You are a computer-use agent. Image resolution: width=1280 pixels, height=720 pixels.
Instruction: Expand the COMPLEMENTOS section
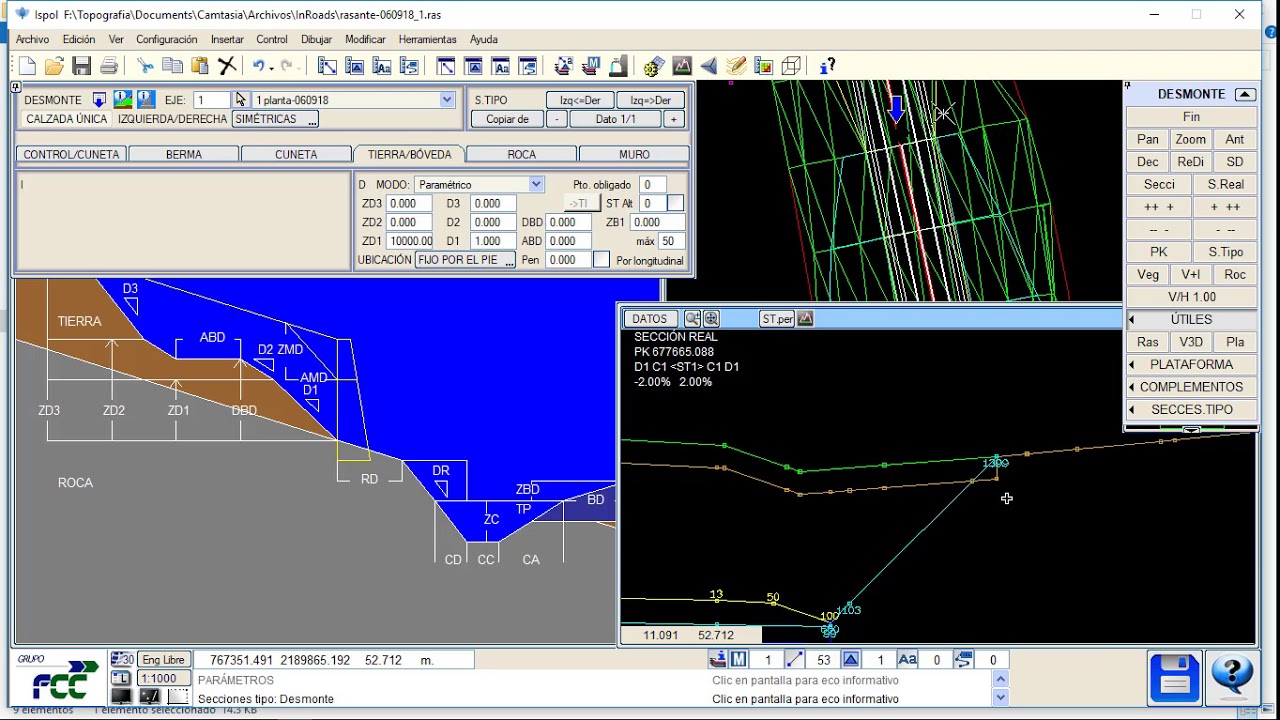[x=1191, y=387]
